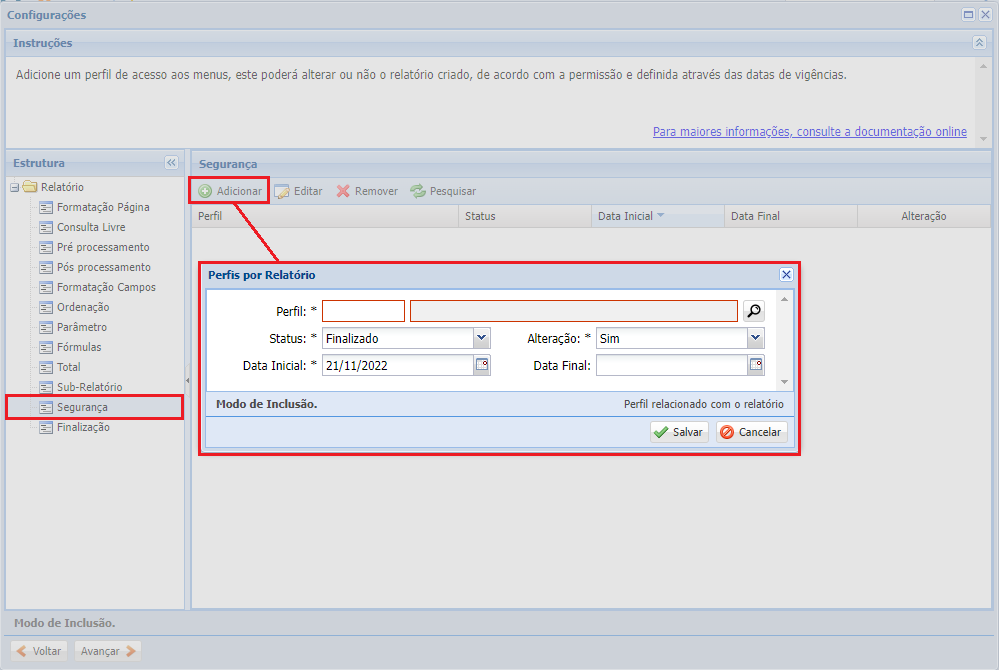Sort by the Data Inicial column header

pyautogui.click(x=625, y=216)
